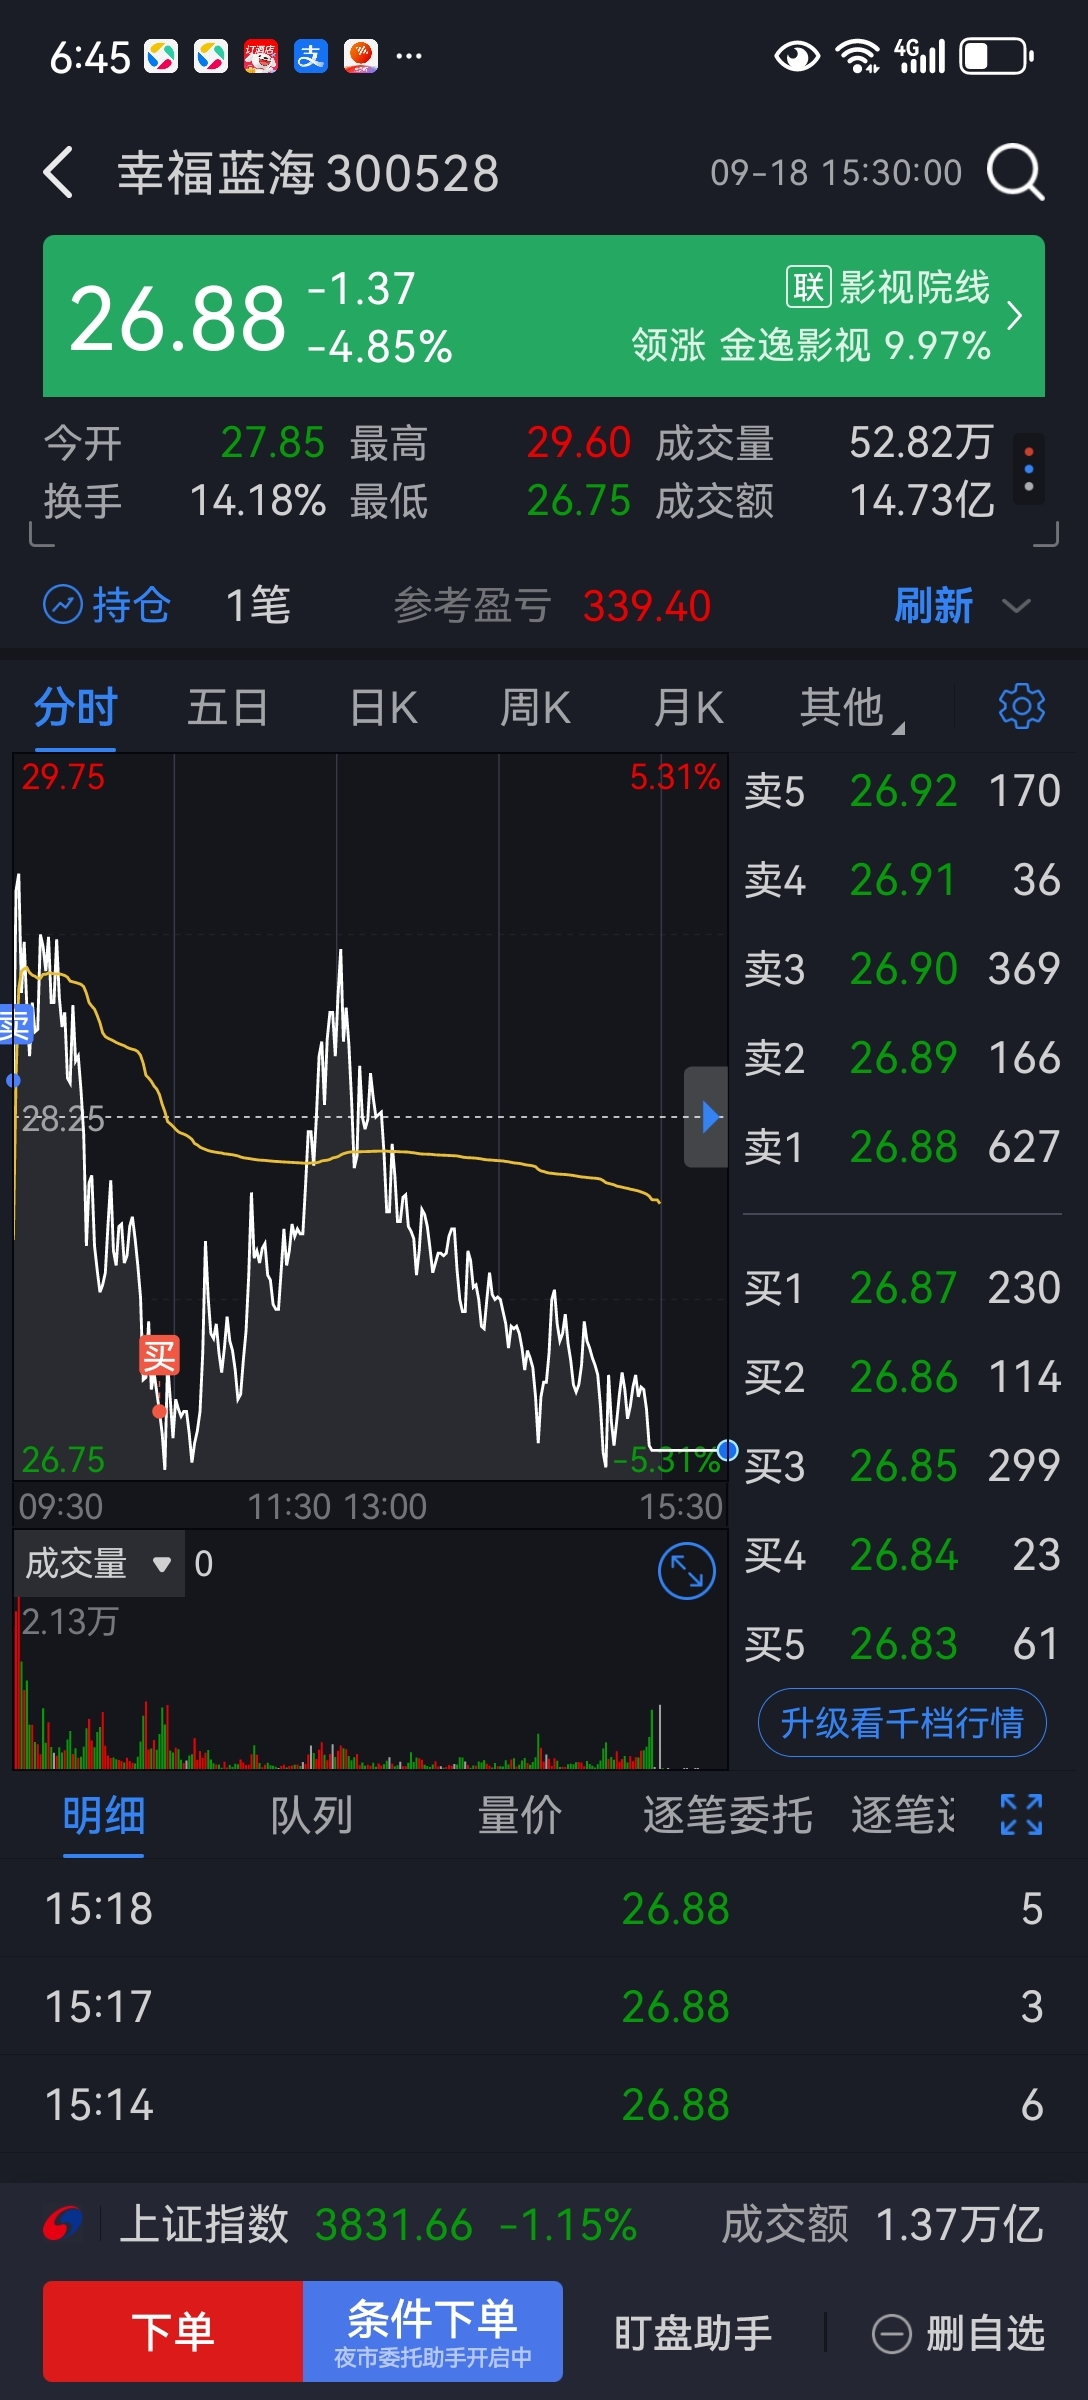Switch to the 日K tab
Screen dimensions: 1088x2400
pos(384,707)
